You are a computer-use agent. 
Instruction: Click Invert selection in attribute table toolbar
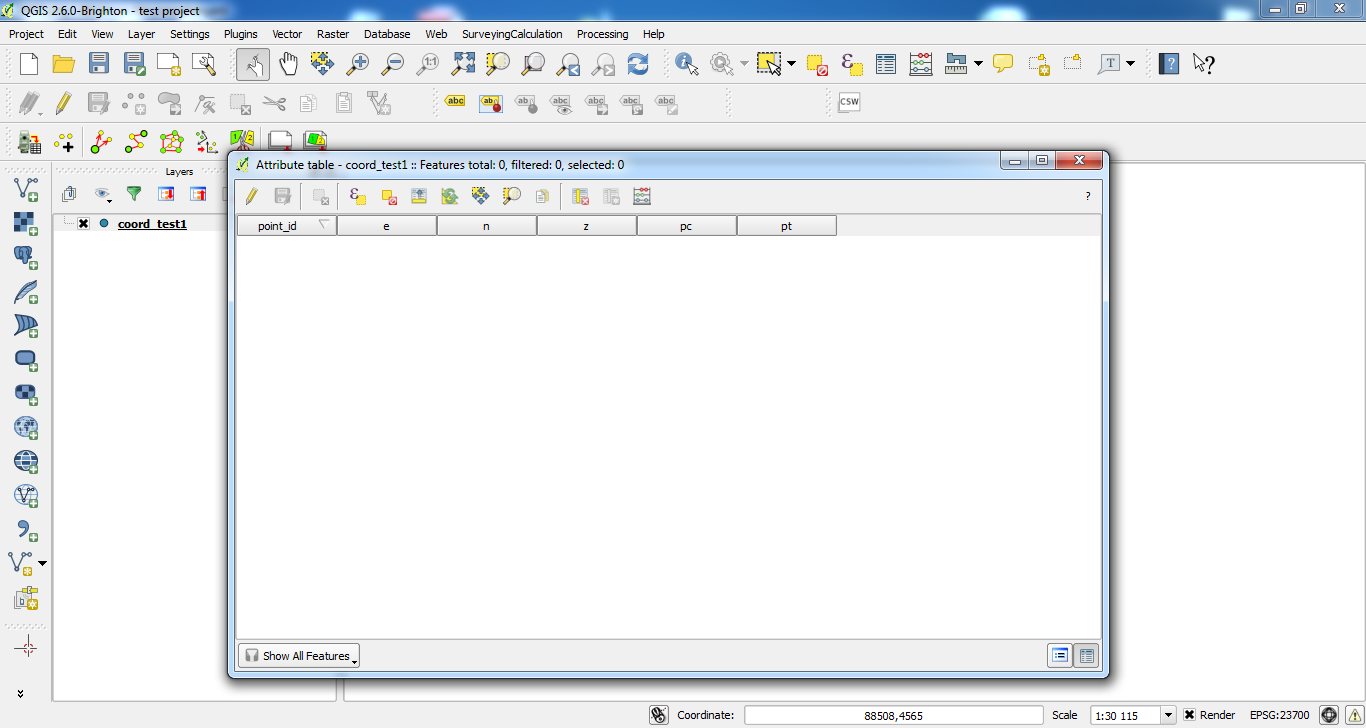pos(450,196)
